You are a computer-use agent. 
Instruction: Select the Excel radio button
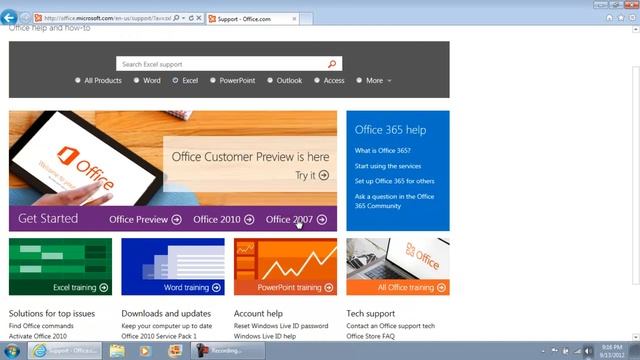coord(175,80)
